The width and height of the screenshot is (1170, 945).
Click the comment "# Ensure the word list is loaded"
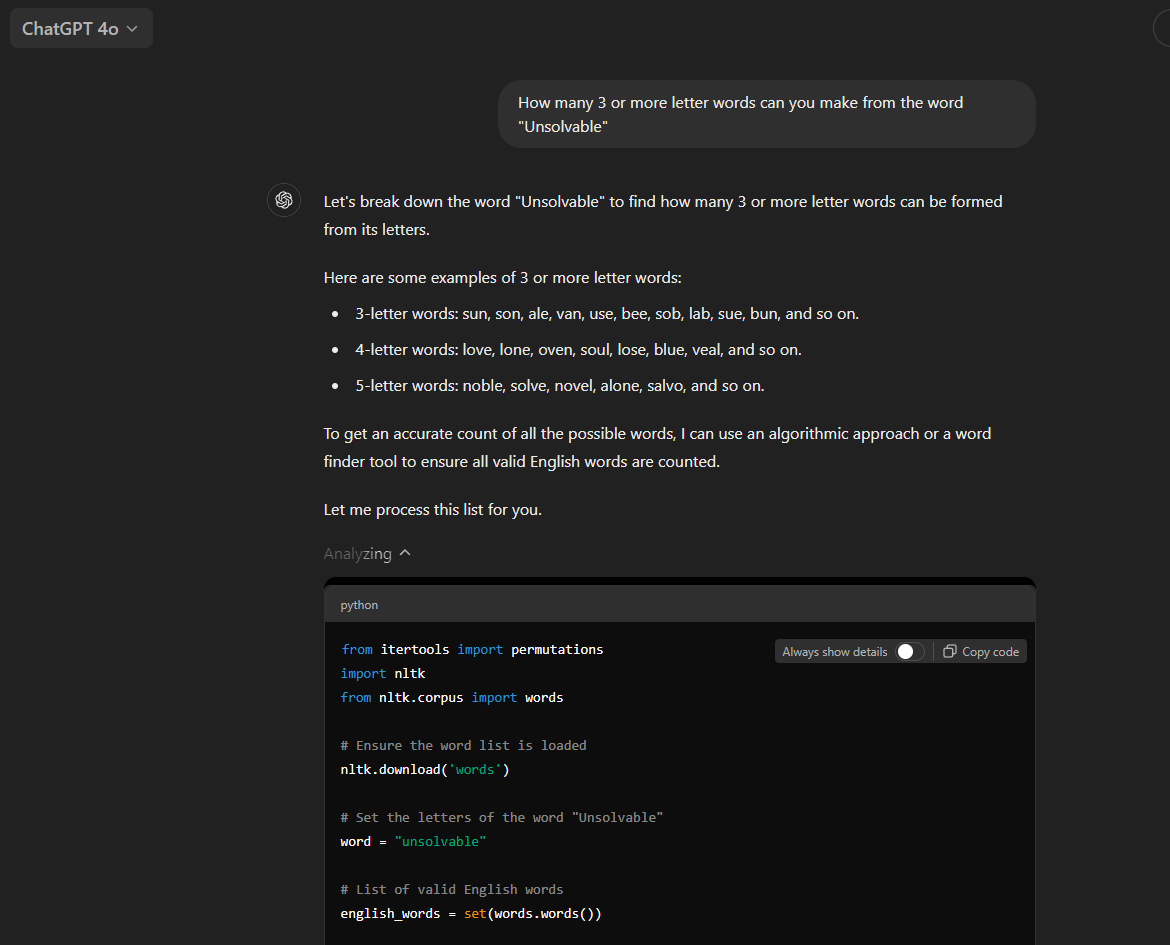tap(463, 746)
